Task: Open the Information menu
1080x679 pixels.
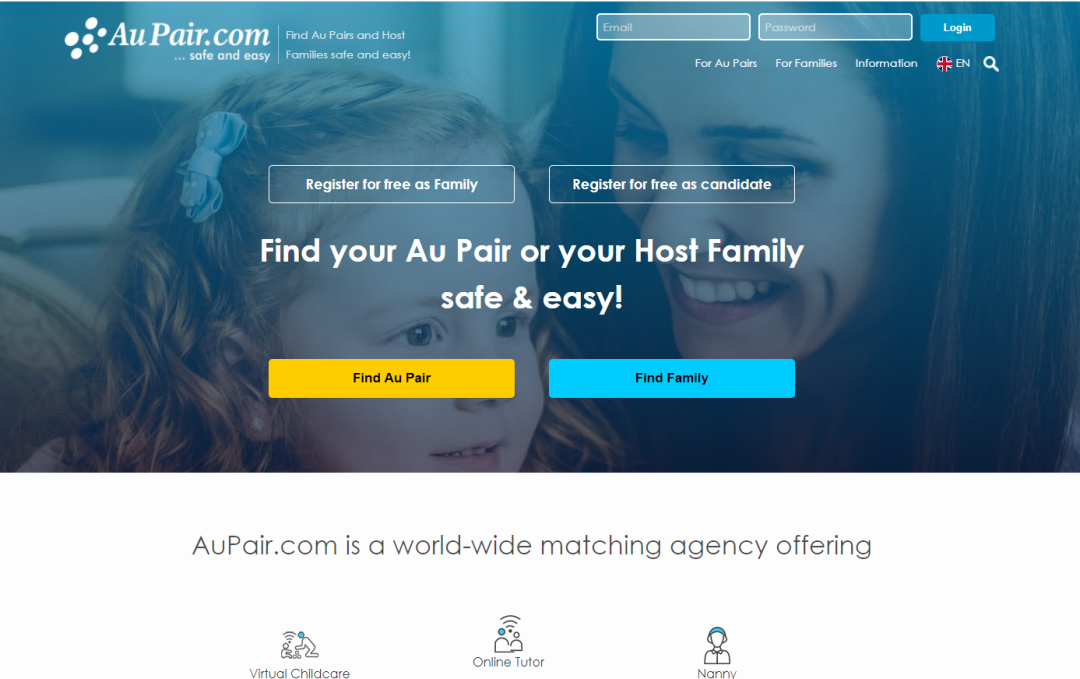Action: (x=886, y=63)
